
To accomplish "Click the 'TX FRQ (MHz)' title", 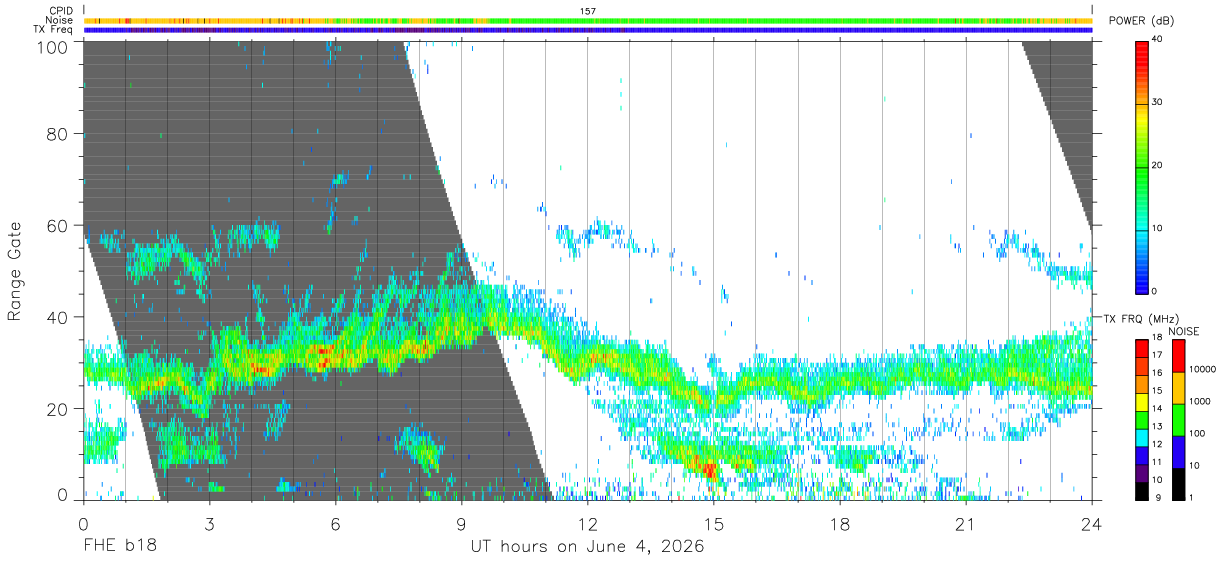I will tap(1140, 319).
